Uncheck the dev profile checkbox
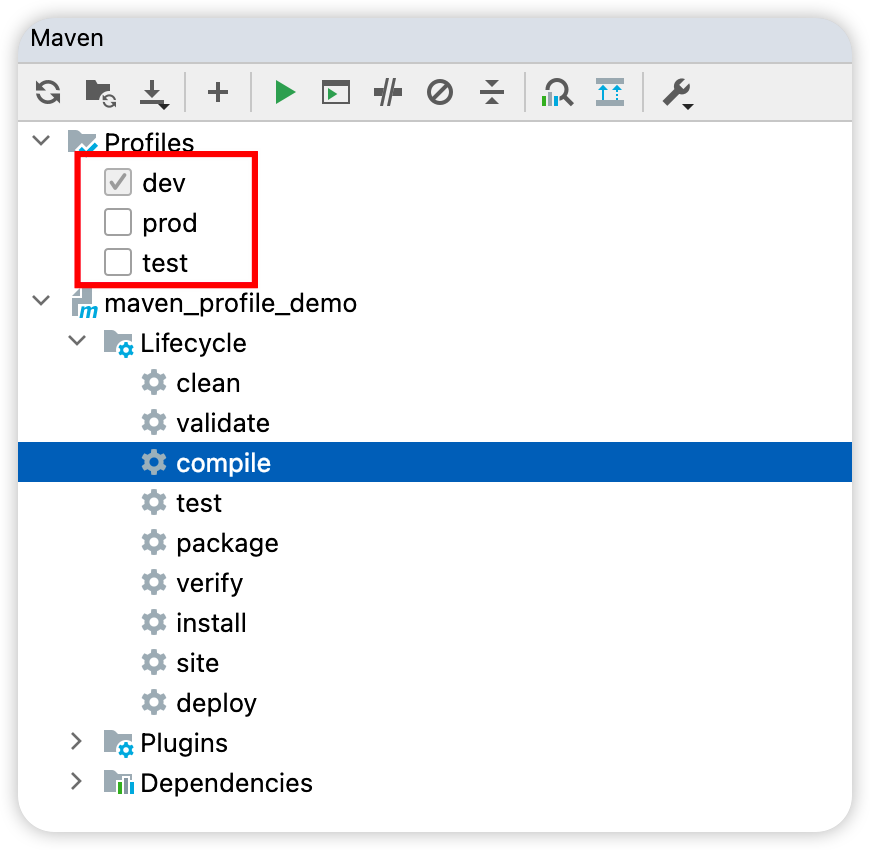The height and width of the screenshot is (850, 870). [x=118, y=183]
